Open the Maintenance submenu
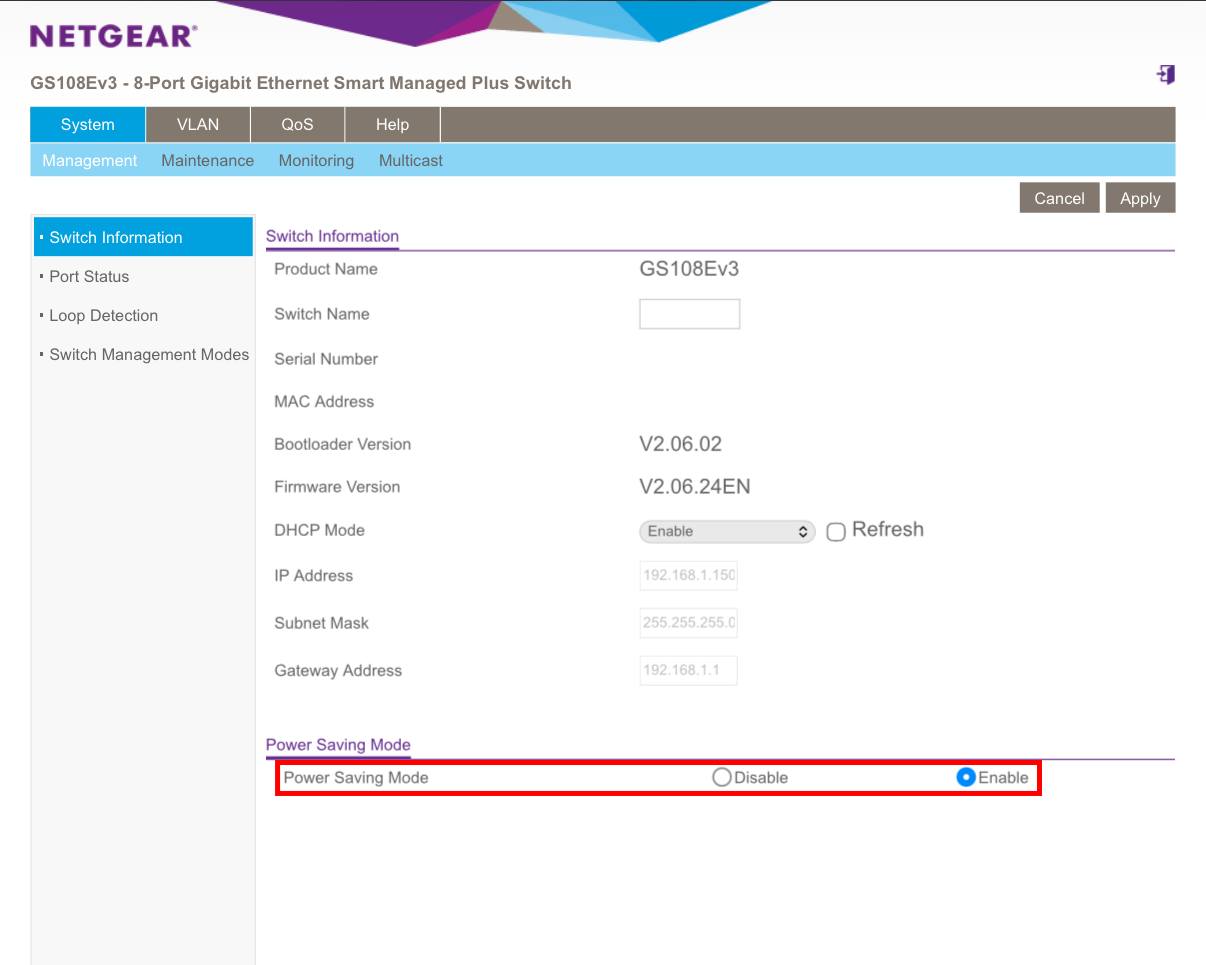 (207, 160)
